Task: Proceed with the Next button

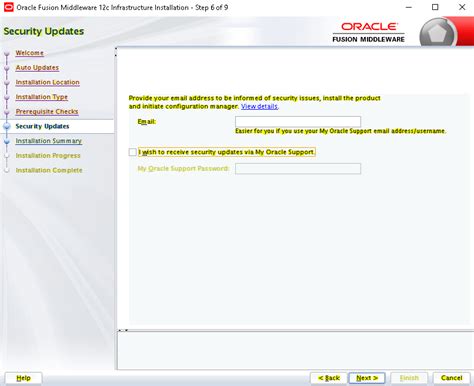Action: [367, 378]
